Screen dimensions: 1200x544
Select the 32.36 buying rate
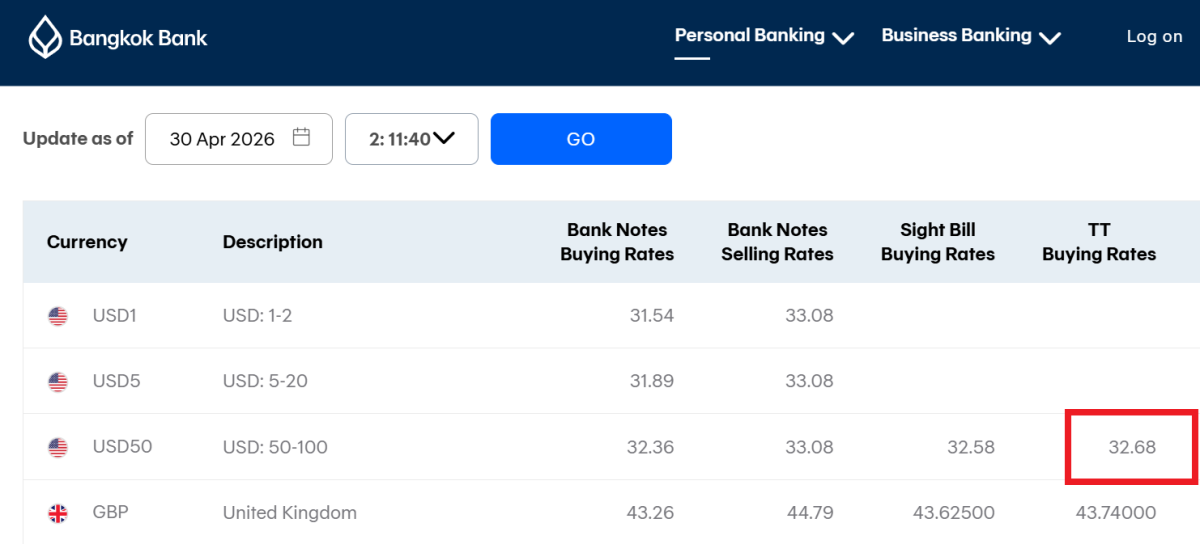652,447
